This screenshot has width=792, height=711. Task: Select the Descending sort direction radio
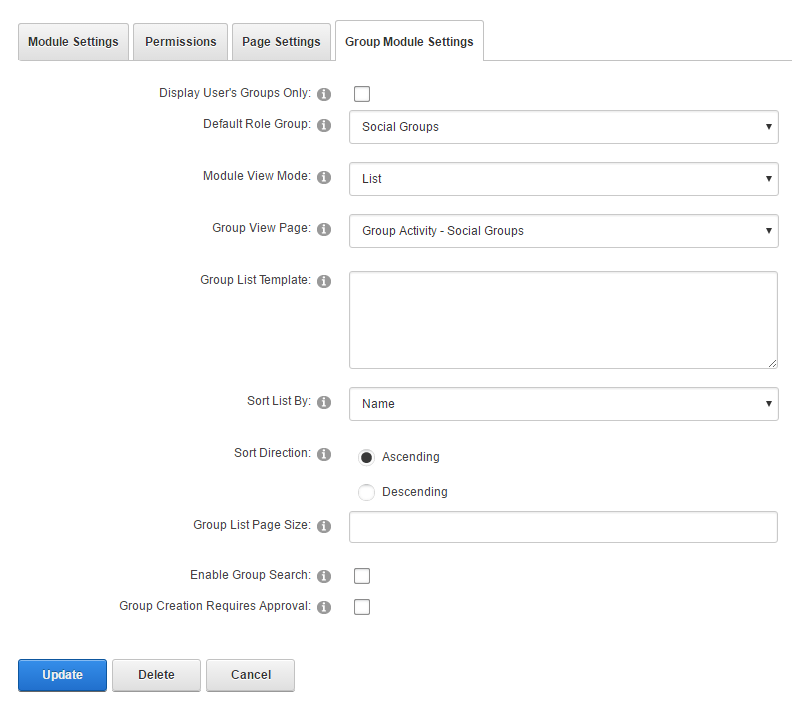tap(366, 492)
